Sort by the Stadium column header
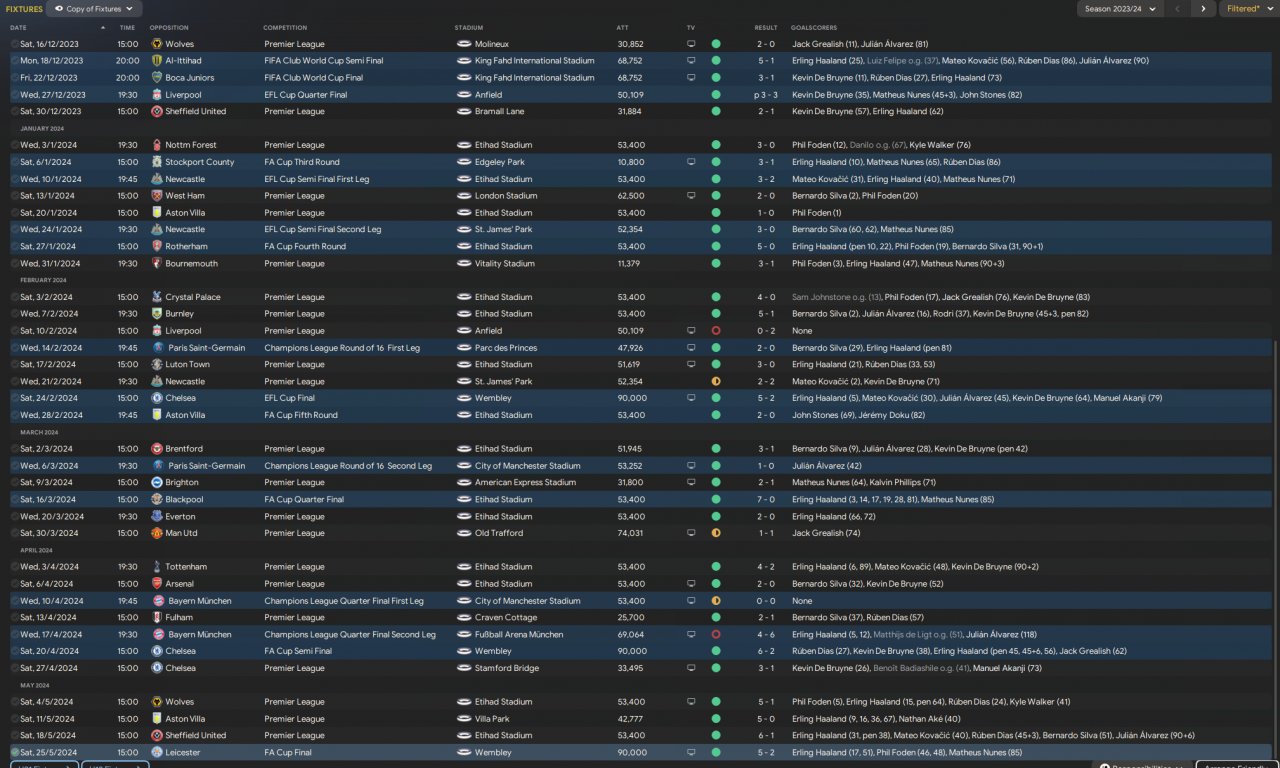Image resolution: width=1280 pixels, height=768 pixels. click(468, 28)
